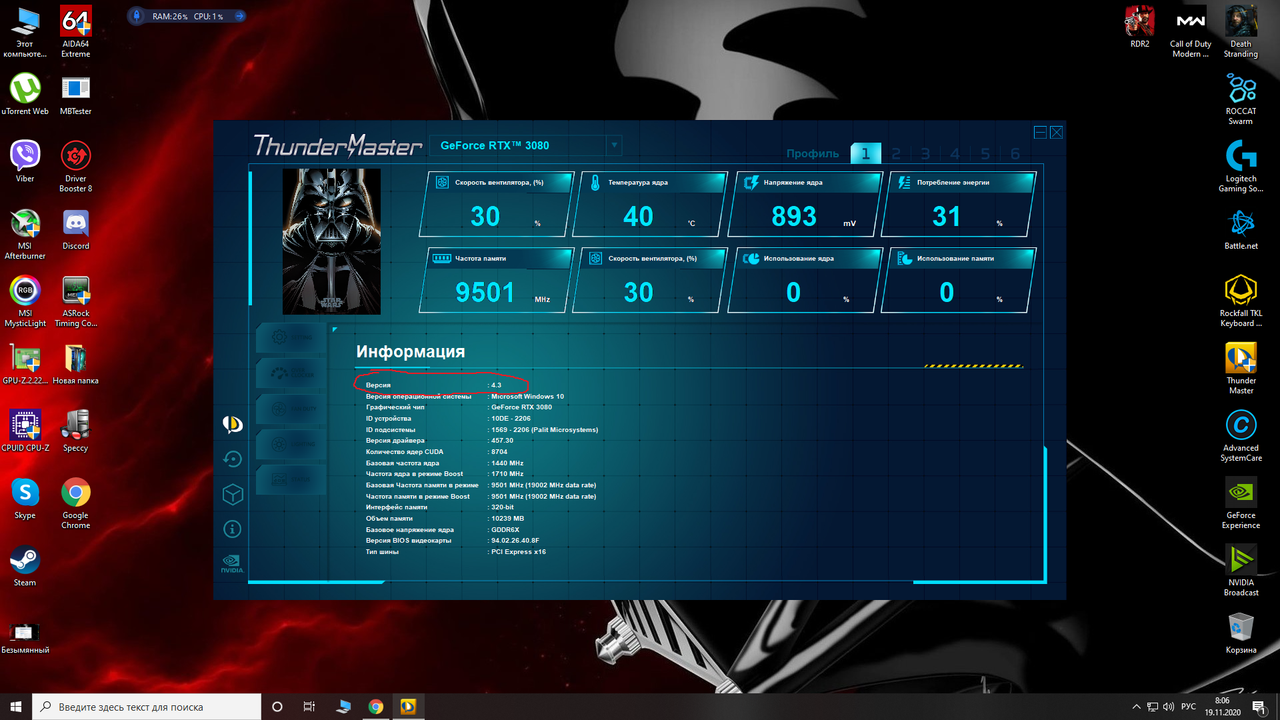Open the AIDA64 Extreme desktop icon

pyautogui.click(x=76, y=33)
